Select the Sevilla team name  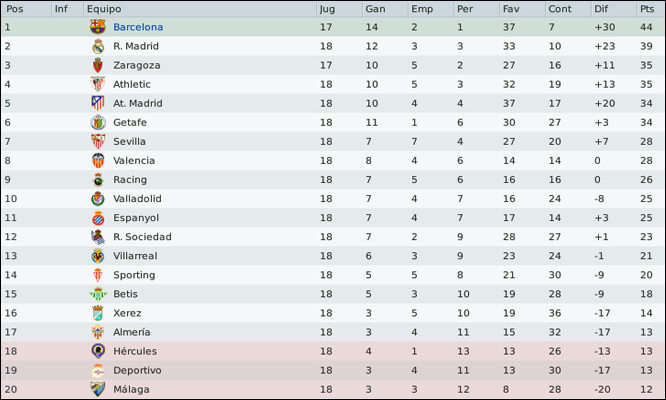pos(130,141)
